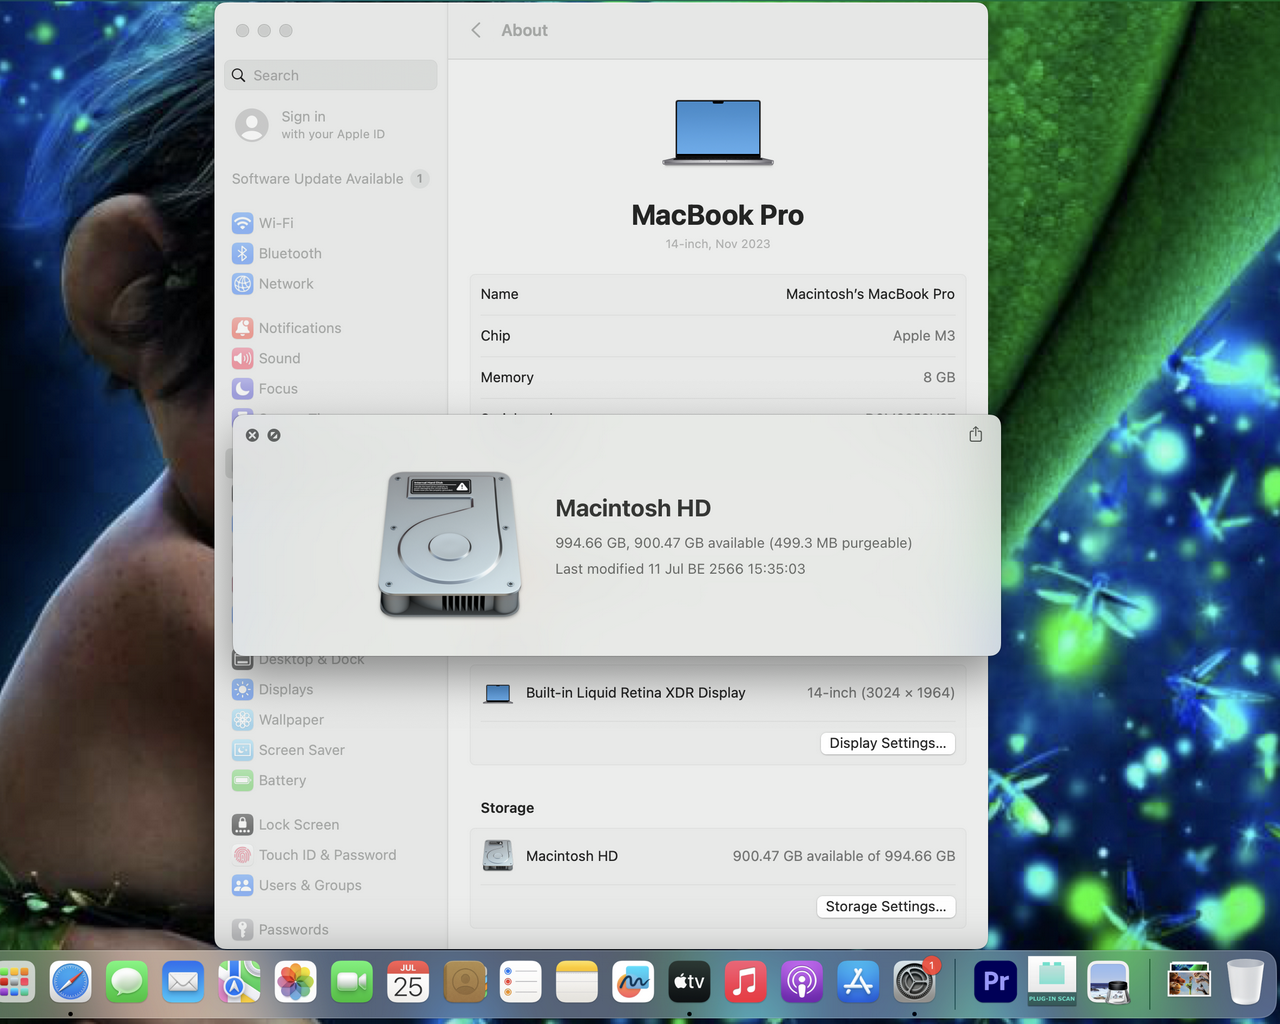This screenshot has height=1024, width=1280.
Task: Select Sound in the sidebar
Action: point(266,358)
